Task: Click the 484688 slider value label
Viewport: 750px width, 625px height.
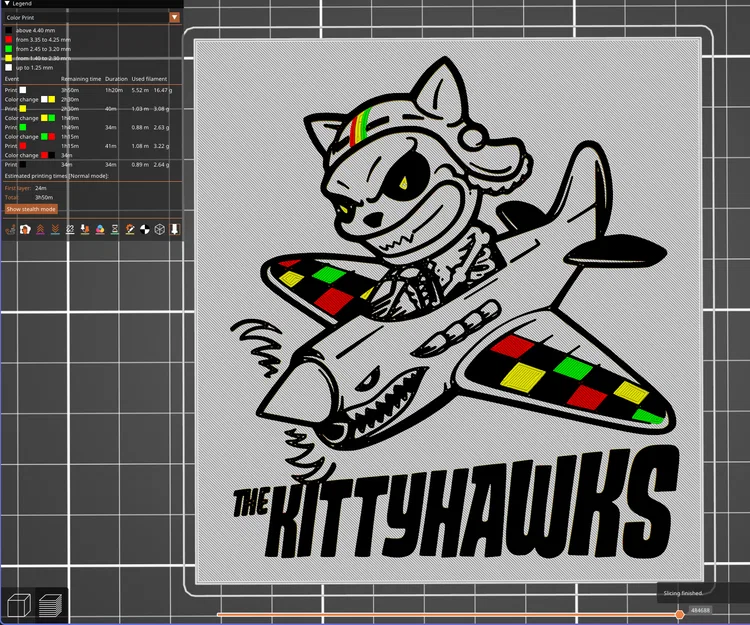Action: pyautogui.click(x=700, y=610)
